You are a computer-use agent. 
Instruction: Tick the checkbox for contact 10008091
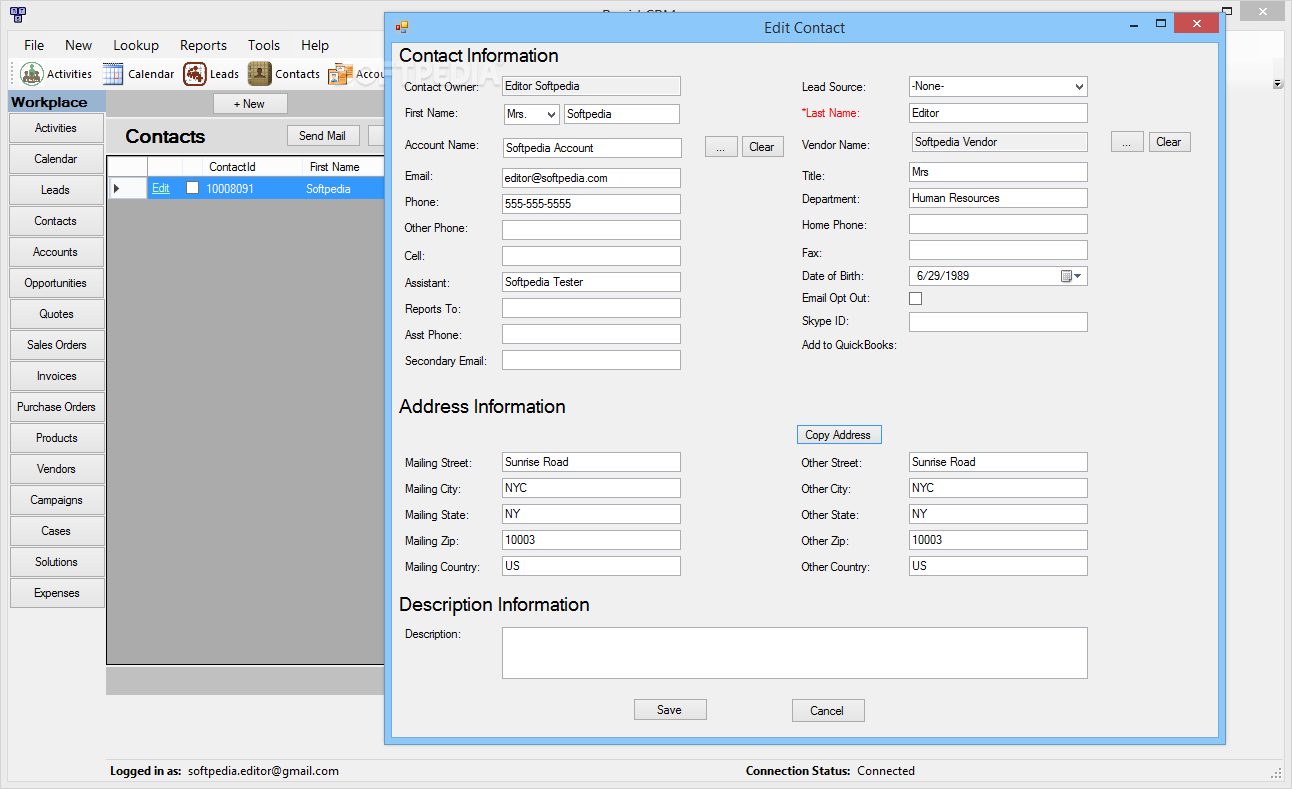tap(193, 188)
